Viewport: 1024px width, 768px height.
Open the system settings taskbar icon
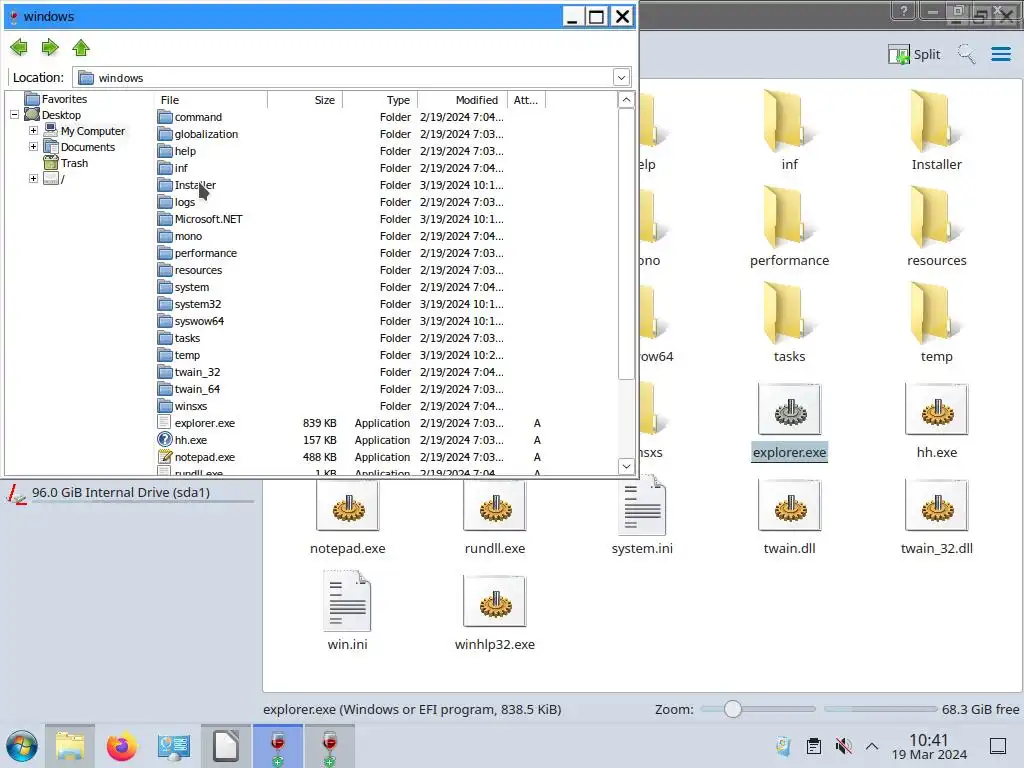click(174, 746)
